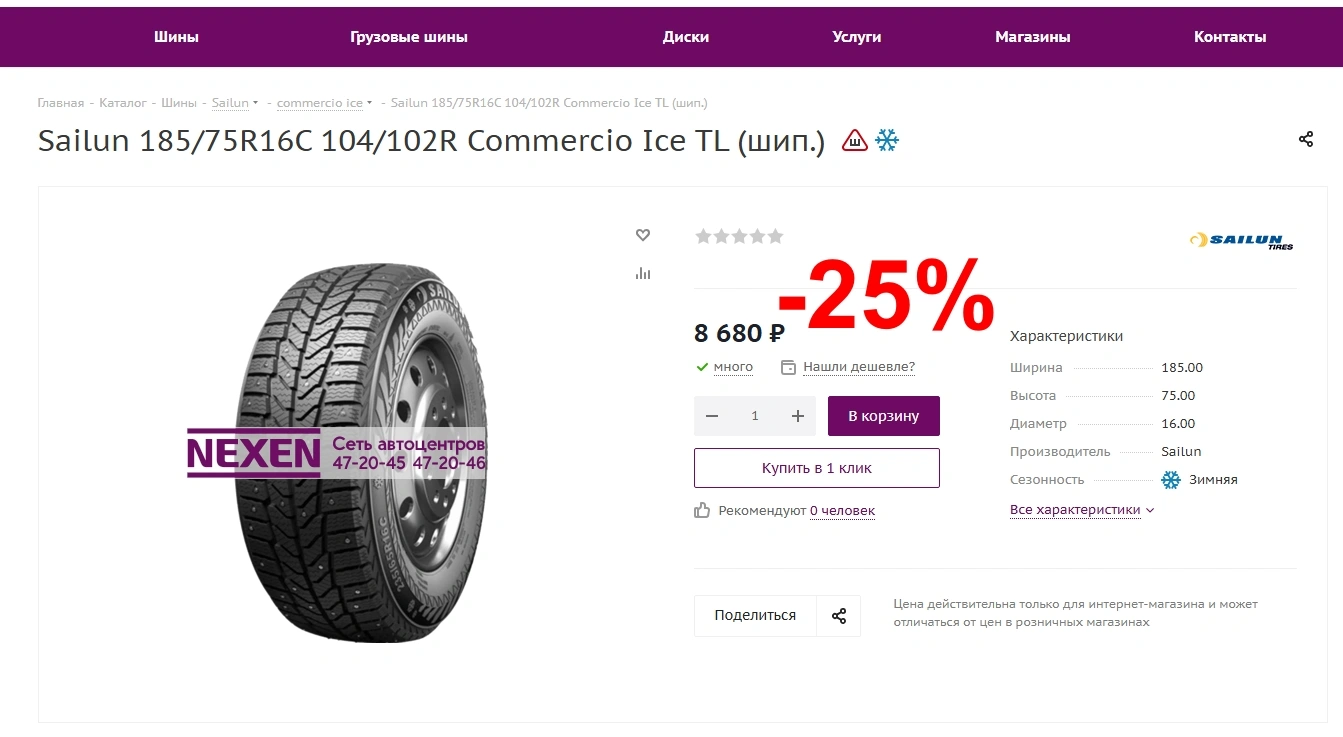Open Нашли дешевле? link
The width and height of the screenshot is (1343, 737).
pos(859,367)
